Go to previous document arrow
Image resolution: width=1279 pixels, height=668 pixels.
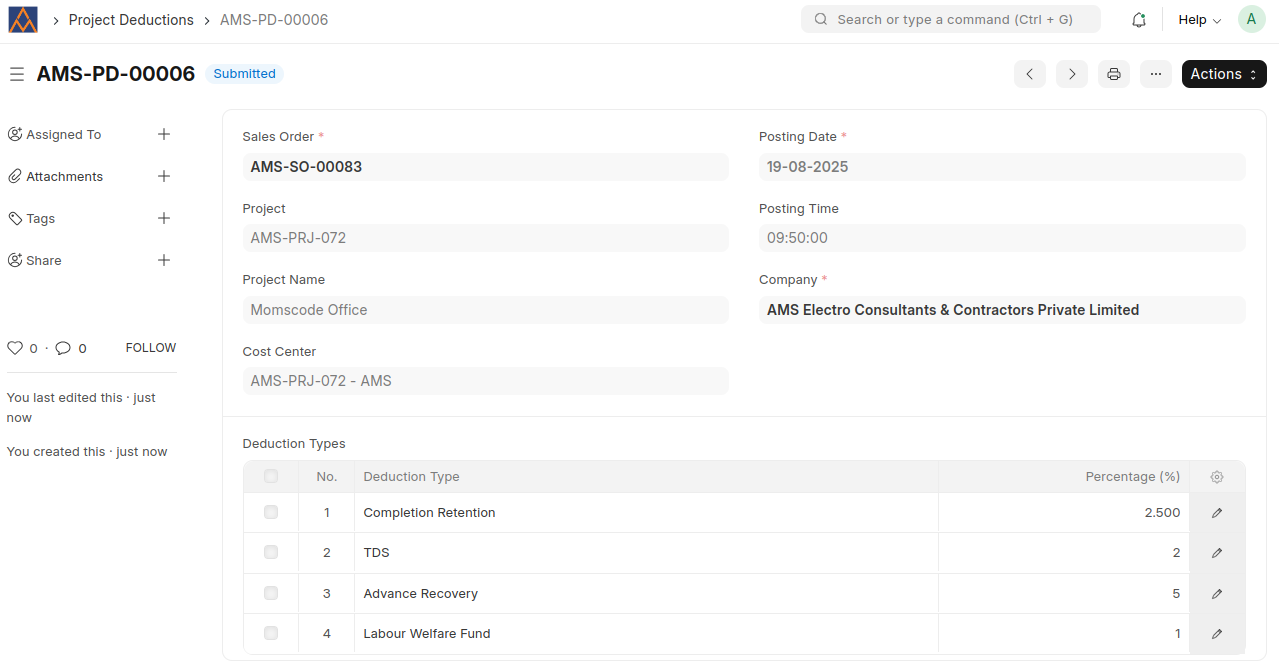point(1030,74)
